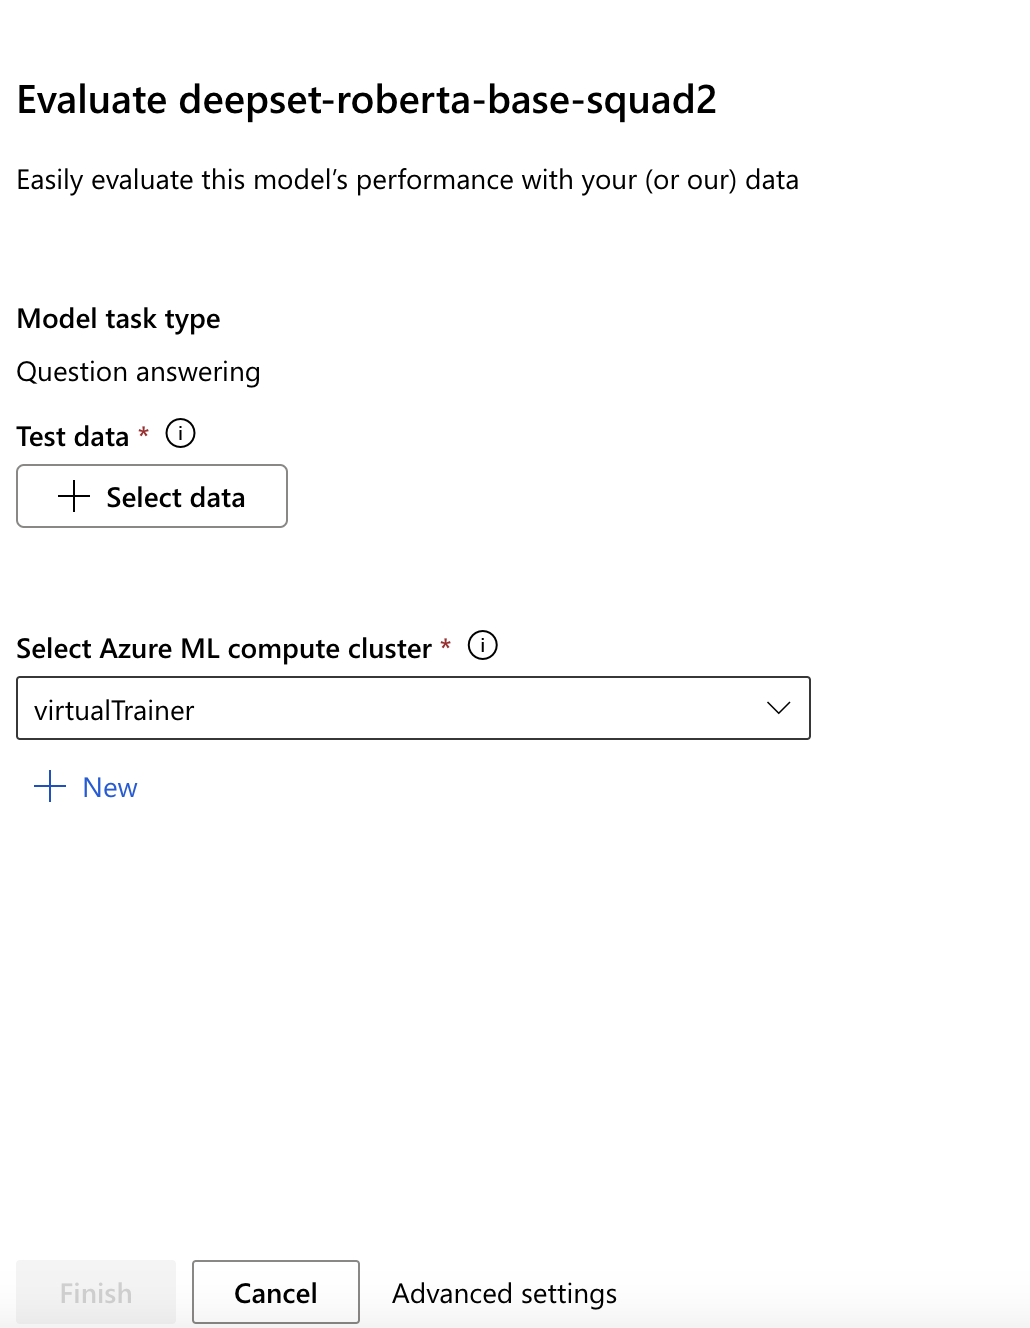The width and height of the screenshot is (1030, 1328).
Task: Click the Select Azure ML compute cluster label
Action: pos(224,649)
